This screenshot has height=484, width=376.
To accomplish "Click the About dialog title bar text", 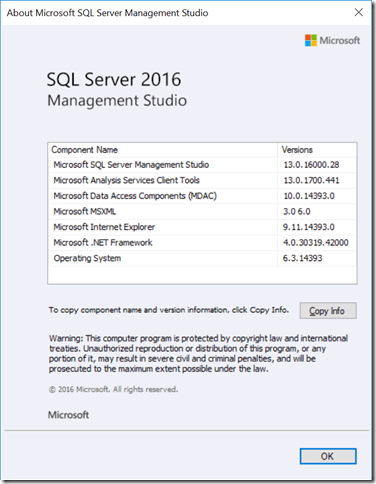I will pyautogui.click(x=107, y=13).
